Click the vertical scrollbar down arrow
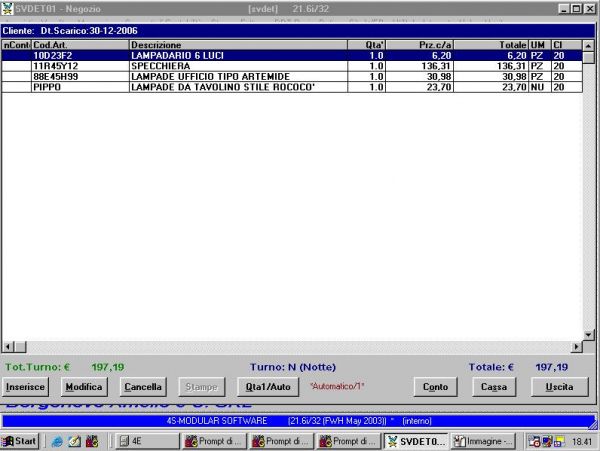The width and height of the screenshot is (600, 451). point(589,334)
